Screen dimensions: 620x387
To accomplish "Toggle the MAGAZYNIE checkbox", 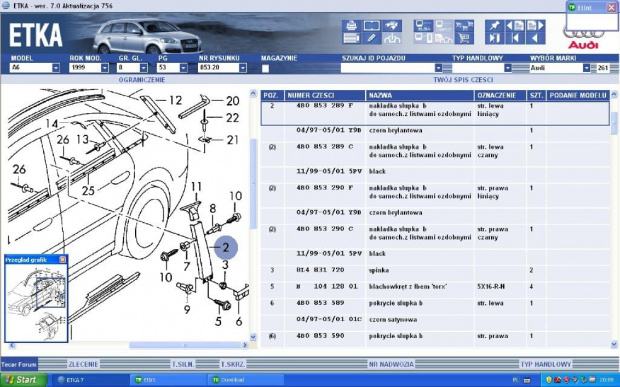I will [265, 68].
